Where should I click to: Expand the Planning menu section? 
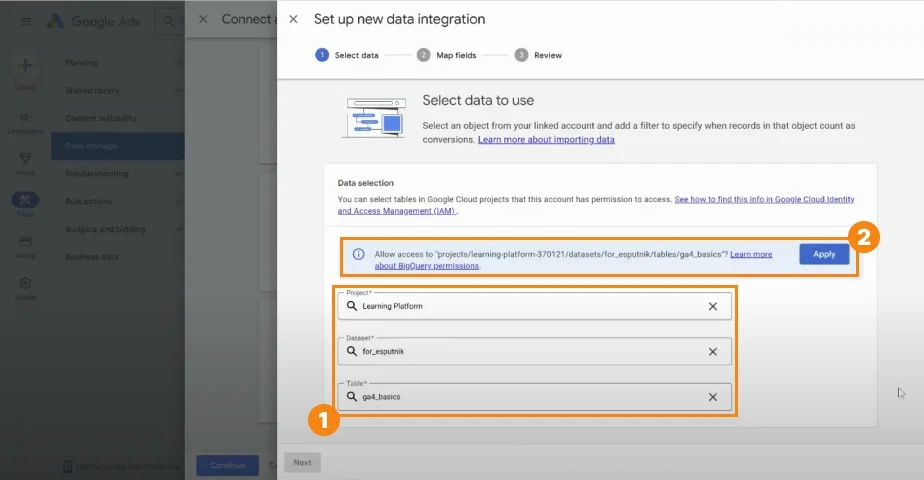pos(123,63)
